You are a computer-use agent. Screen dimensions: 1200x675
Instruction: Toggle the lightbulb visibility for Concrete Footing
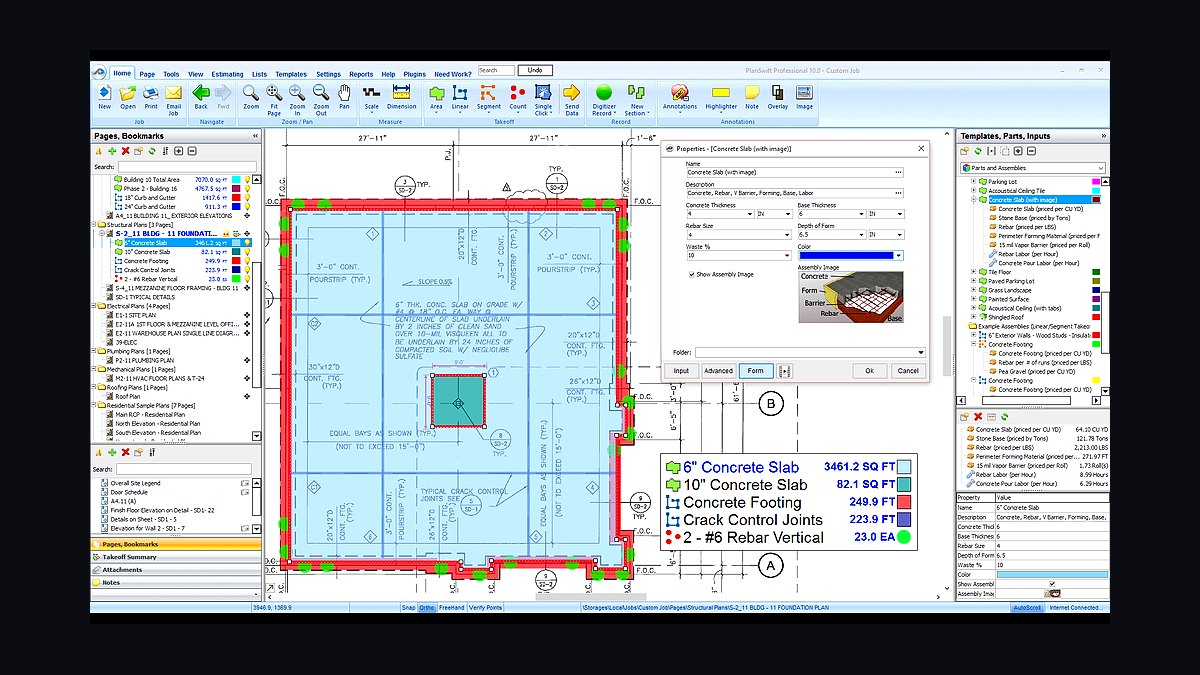(x=245, y=261)
